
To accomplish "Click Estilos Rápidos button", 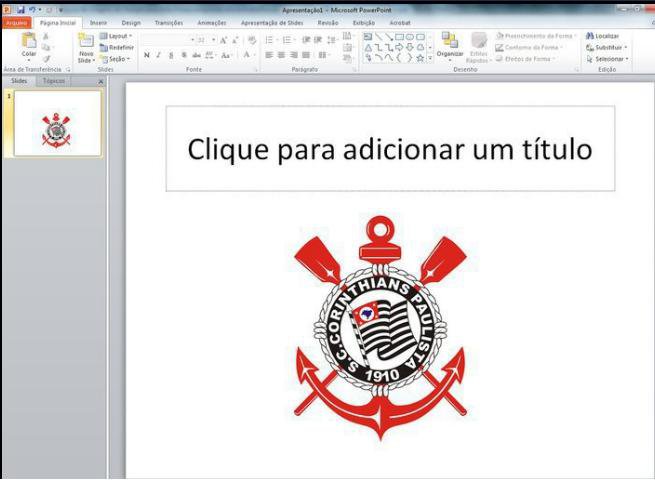I will pyautogui.click(x=479, y=48).
